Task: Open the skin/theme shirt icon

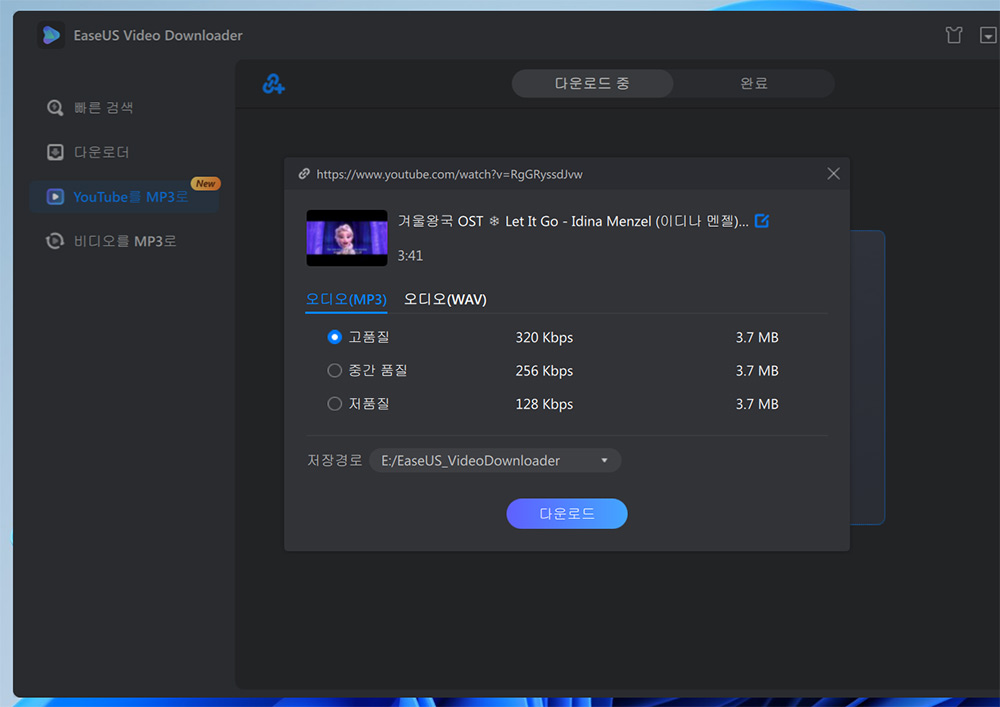Action: click(x=953, y=35)
